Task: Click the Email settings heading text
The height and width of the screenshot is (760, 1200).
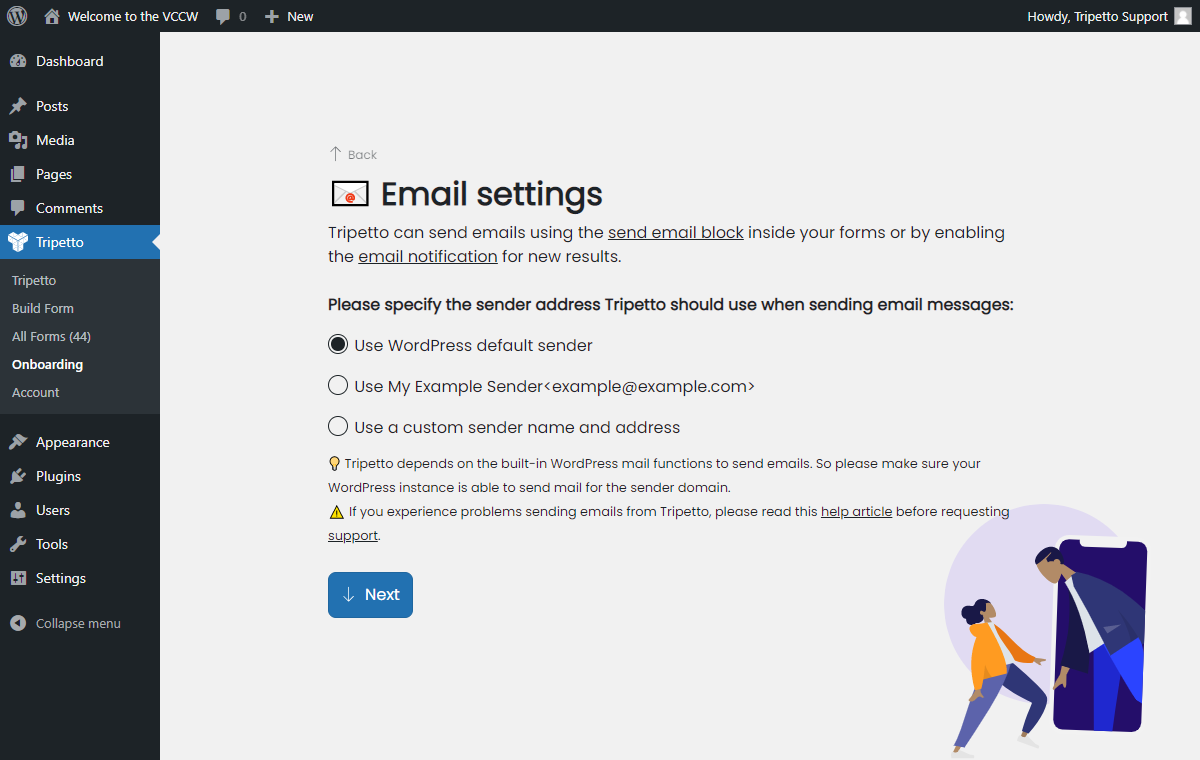Action: coord(492,194)
